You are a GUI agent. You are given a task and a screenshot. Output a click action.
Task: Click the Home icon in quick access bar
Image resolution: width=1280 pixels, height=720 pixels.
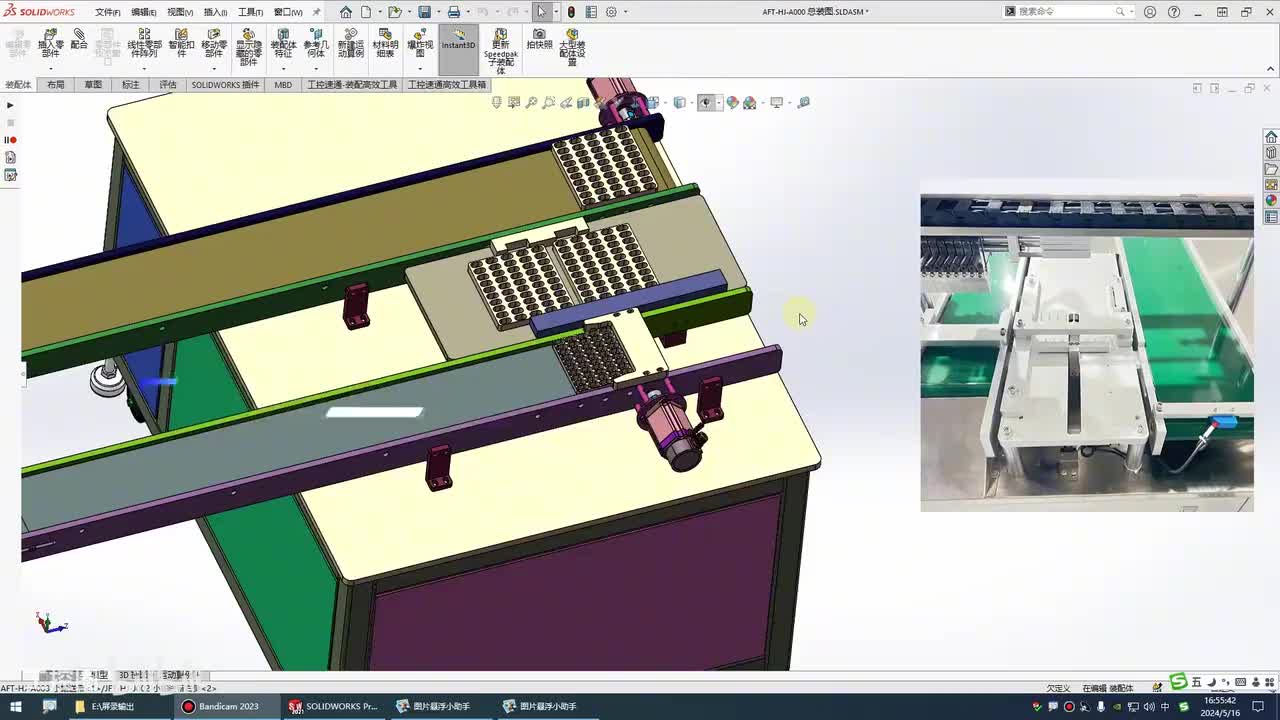[346, 12]
